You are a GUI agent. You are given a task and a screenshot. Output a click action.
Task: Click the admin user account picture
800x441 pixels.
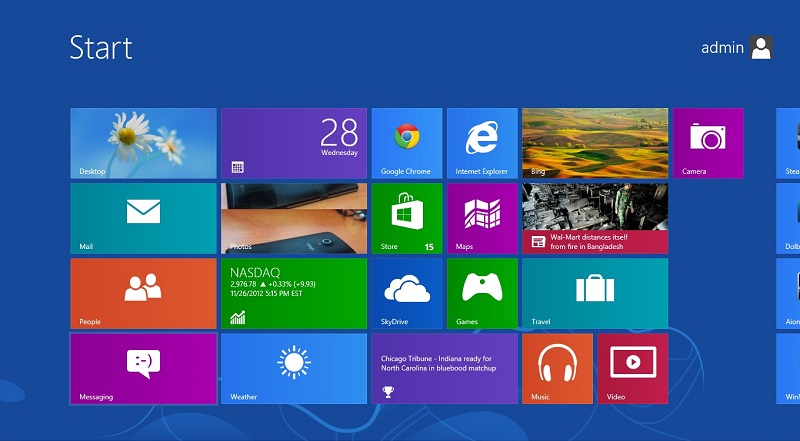click(761, 47)
